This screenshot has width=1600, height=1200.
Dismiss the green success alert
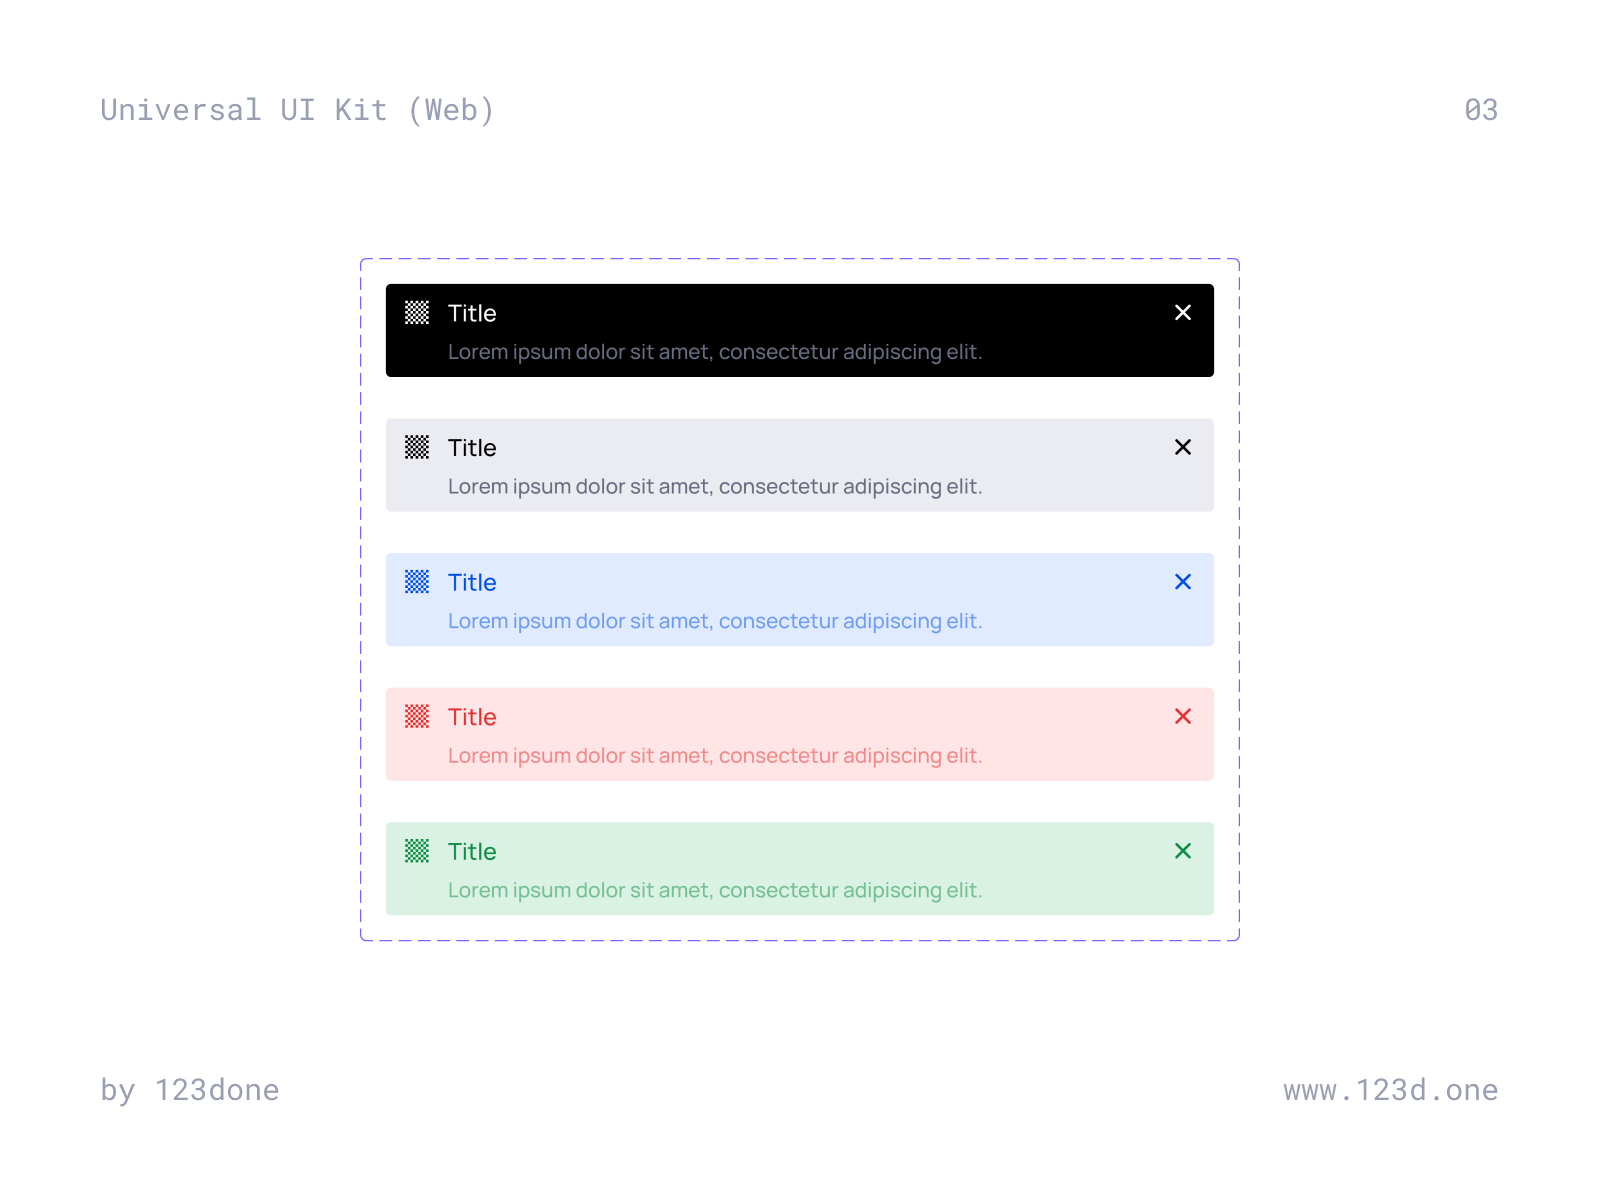point(1183,851)
